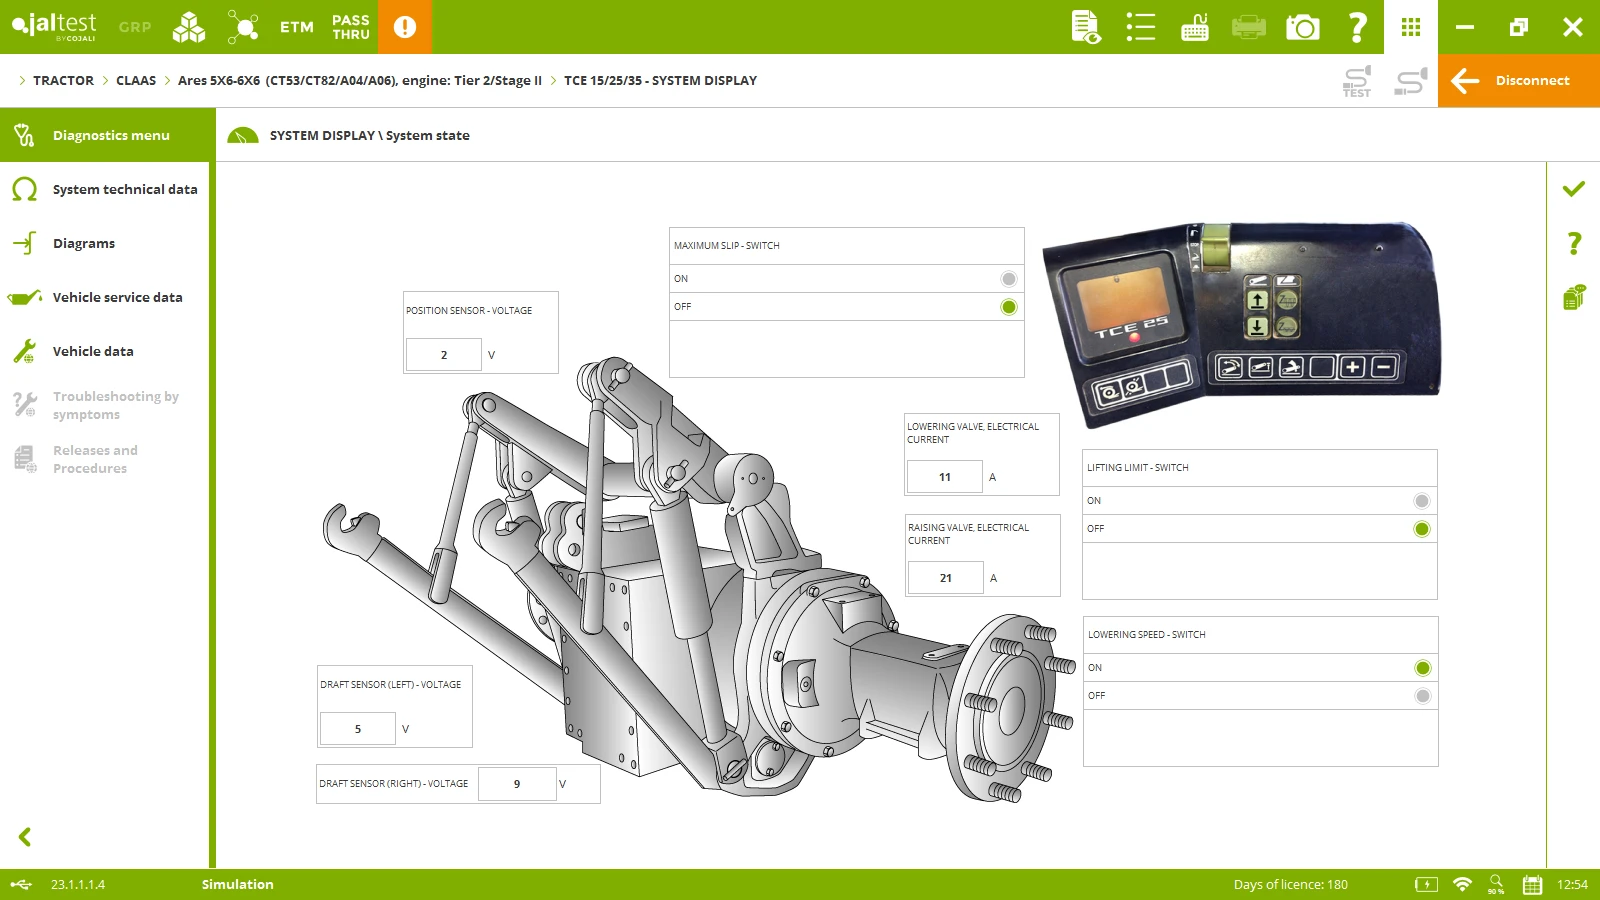Click the green checkmark on right panel
The image size is (1600, 900).
pos(1574,188)
